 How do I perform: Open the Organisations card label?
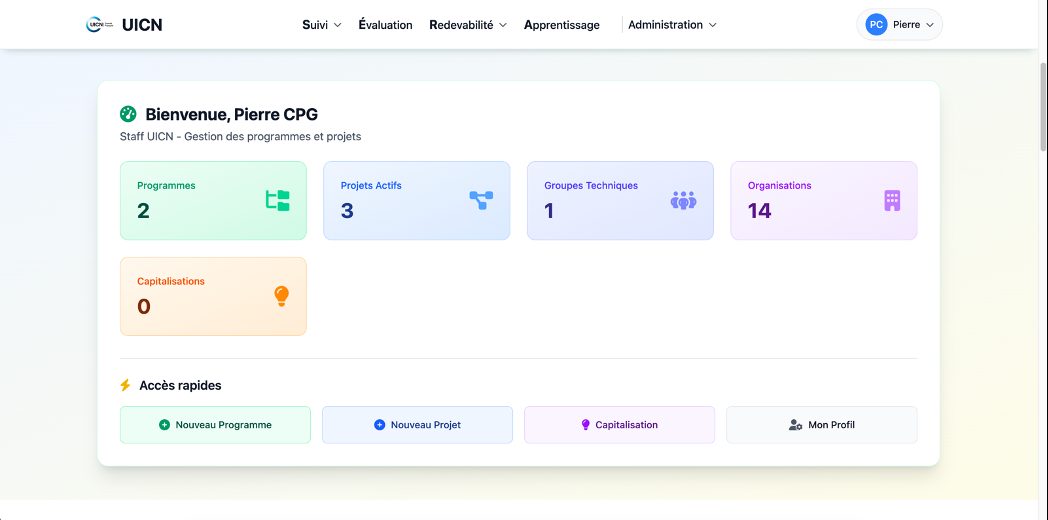[x=779, y=185]
